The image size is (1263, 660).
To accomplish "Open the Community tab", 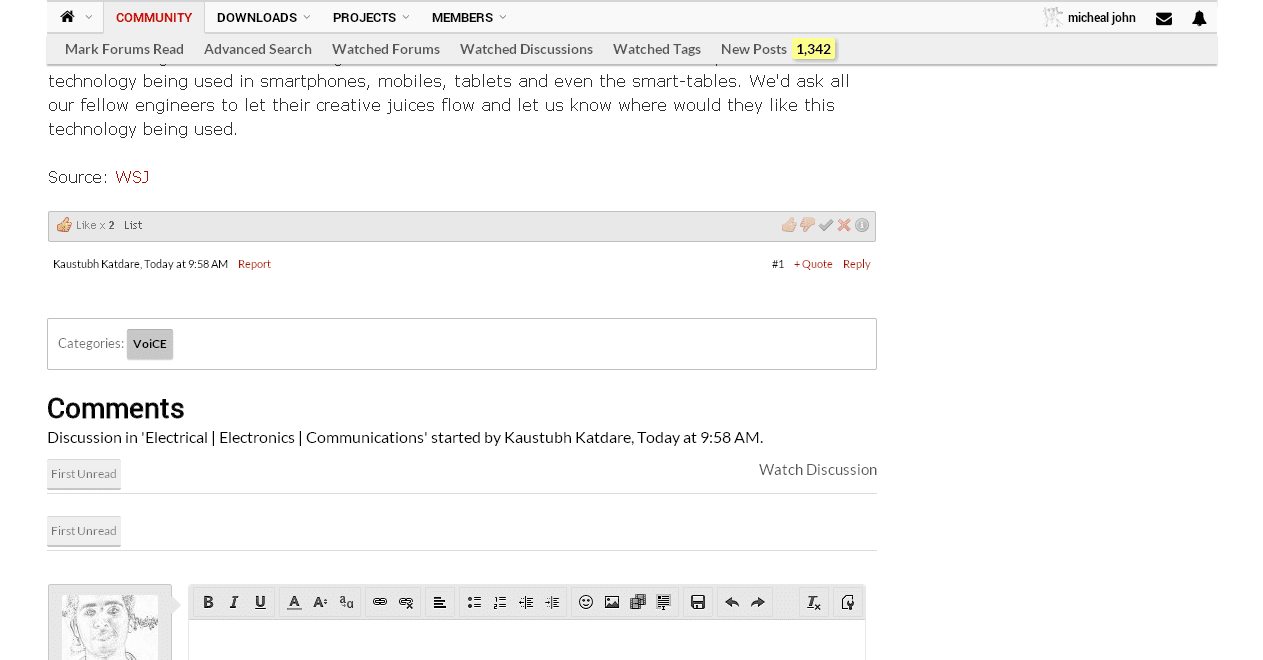I will [x=154, y=17].
